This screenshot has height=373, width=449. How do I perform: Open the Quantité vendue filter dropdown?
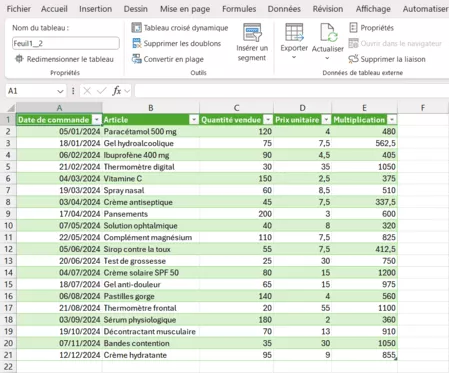[x=268, y=120]
